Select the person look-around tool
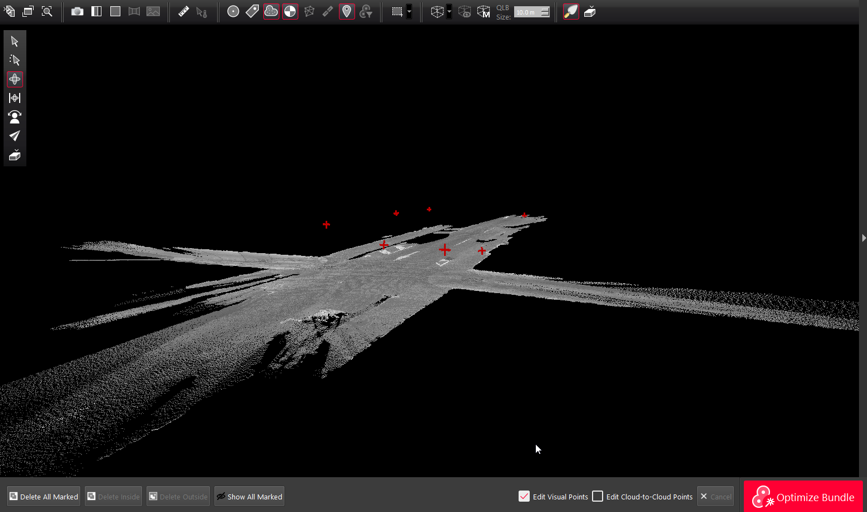 15,117
